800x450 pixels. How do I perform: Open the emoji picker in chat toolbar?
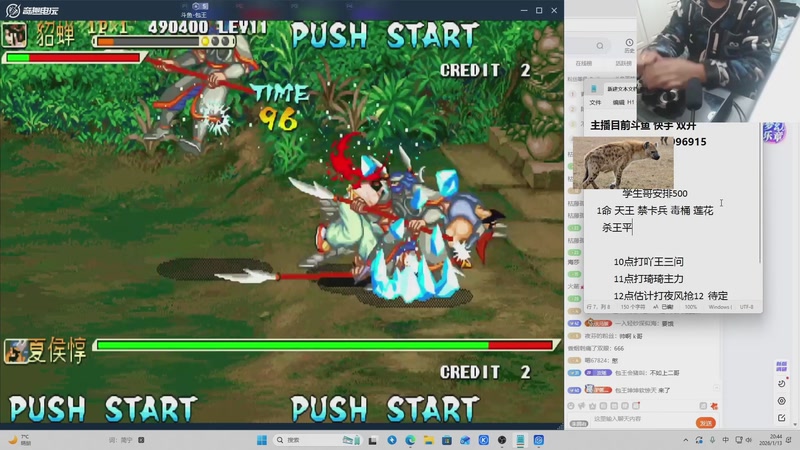click(571, 406)
